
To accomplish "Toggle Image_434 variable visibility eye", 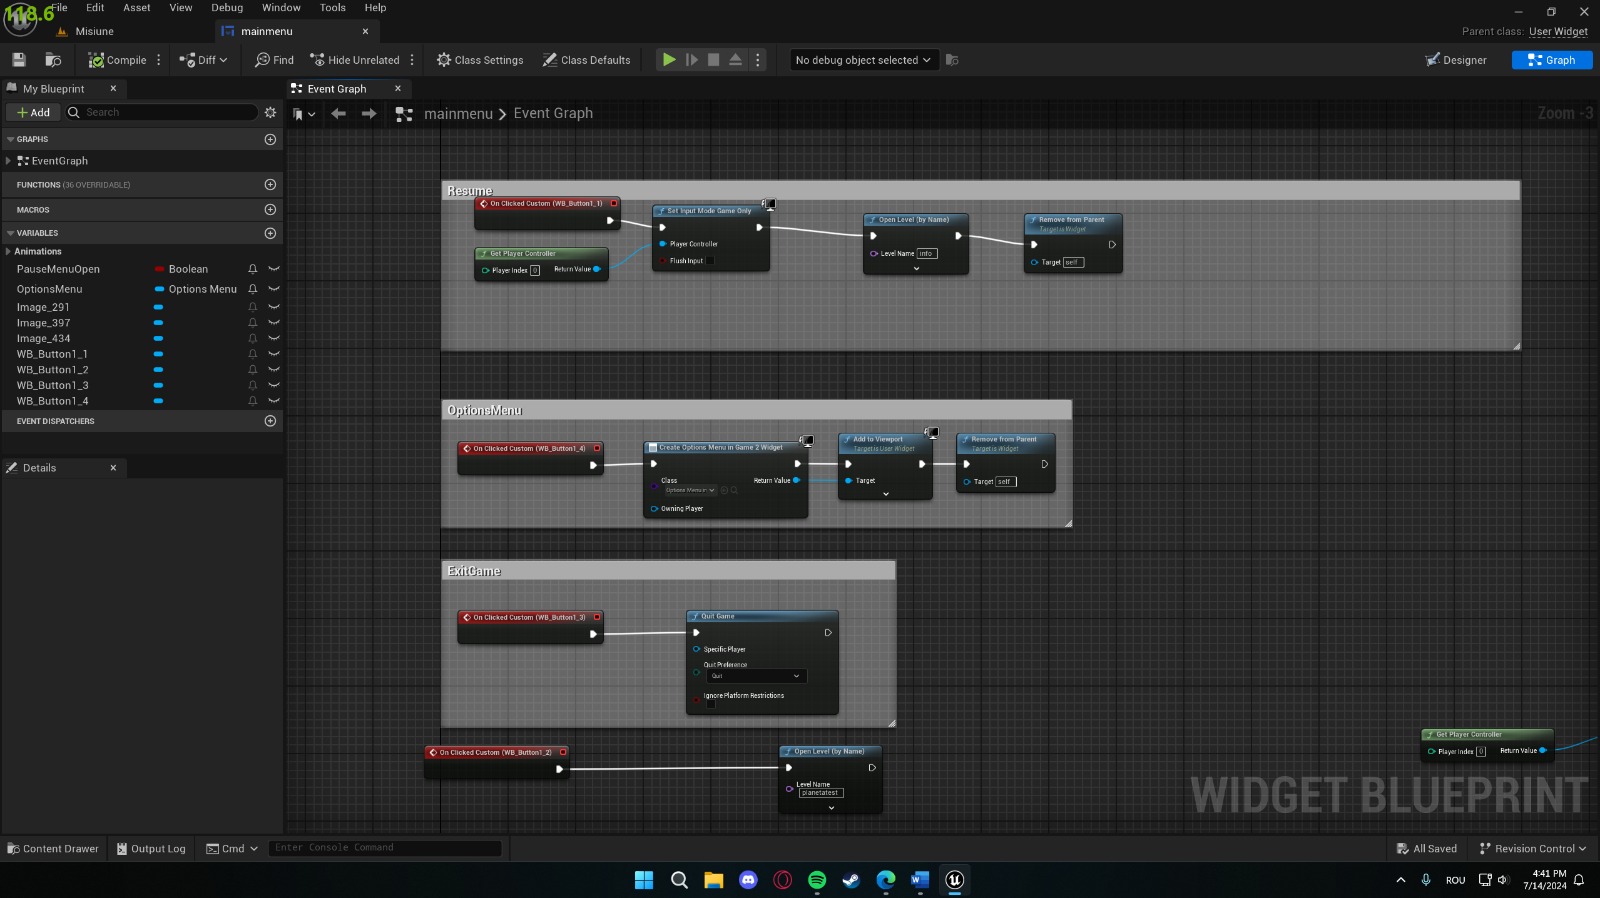I will click(274, 339).
